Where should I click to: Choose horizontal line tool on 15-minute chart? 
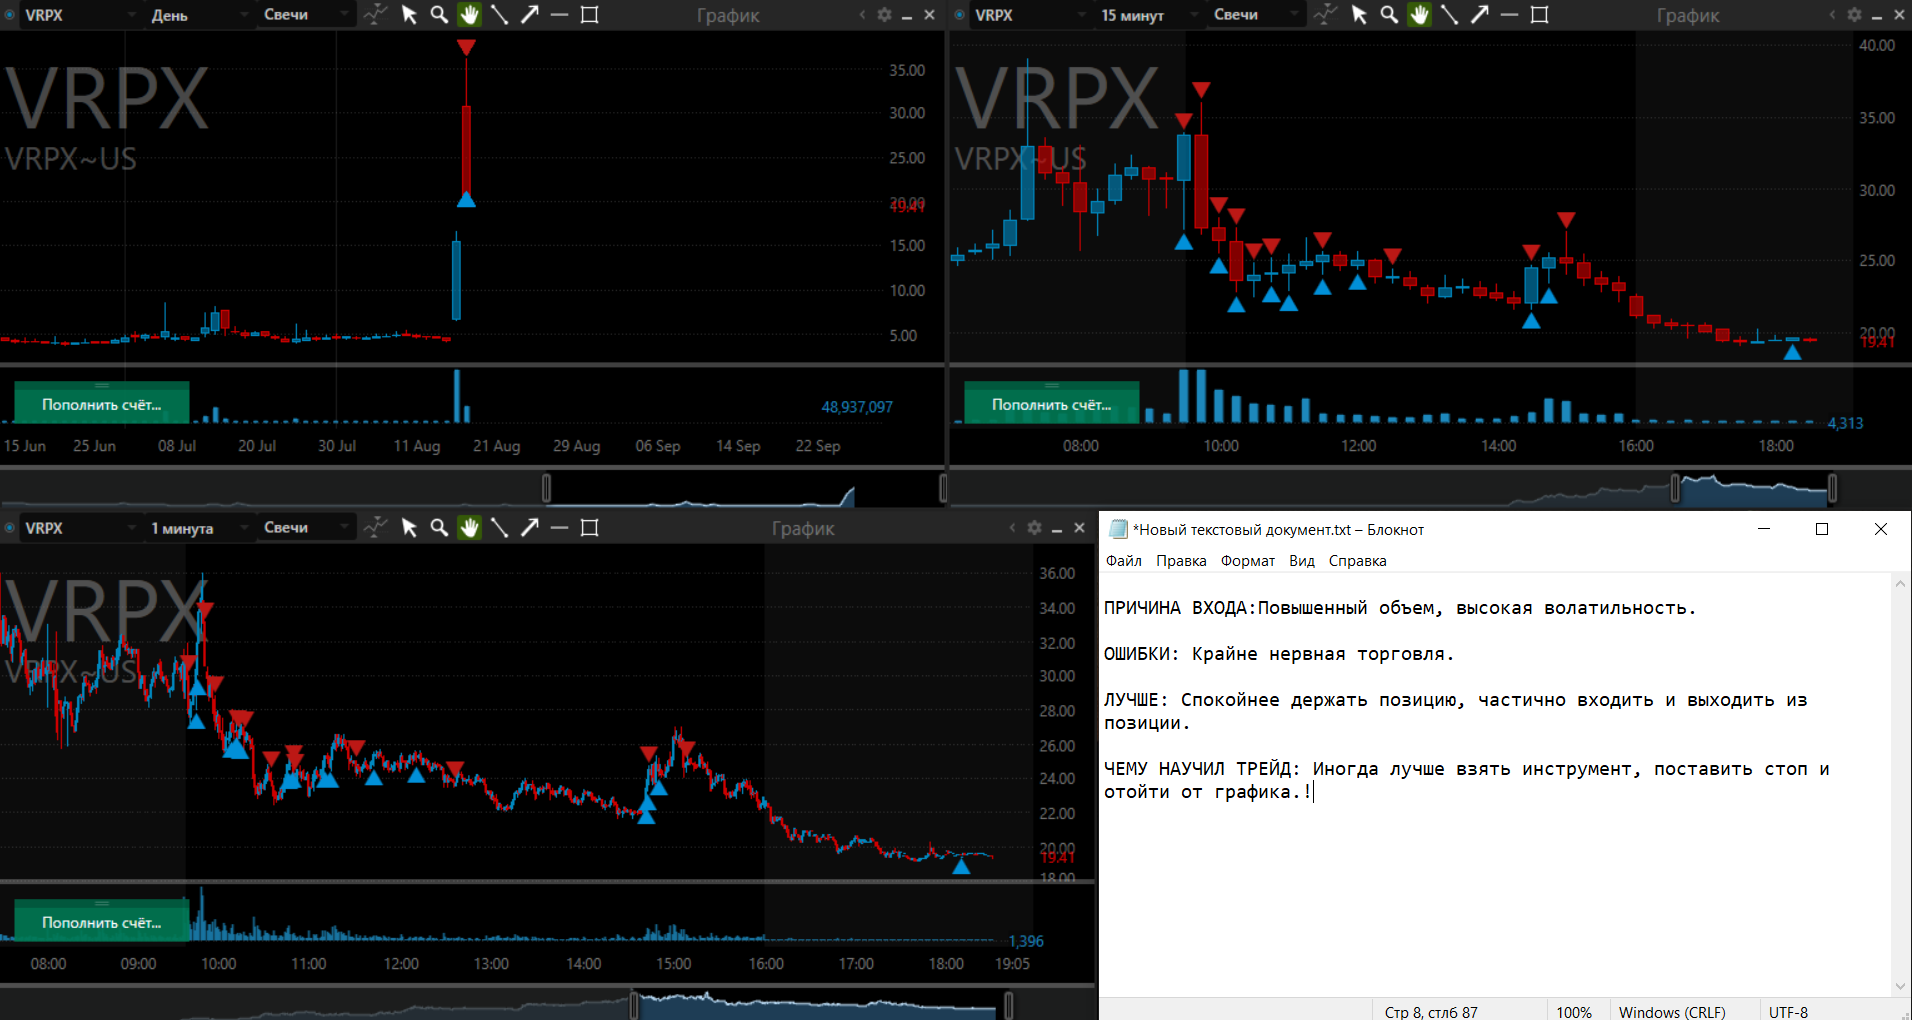coord(1510,14)
